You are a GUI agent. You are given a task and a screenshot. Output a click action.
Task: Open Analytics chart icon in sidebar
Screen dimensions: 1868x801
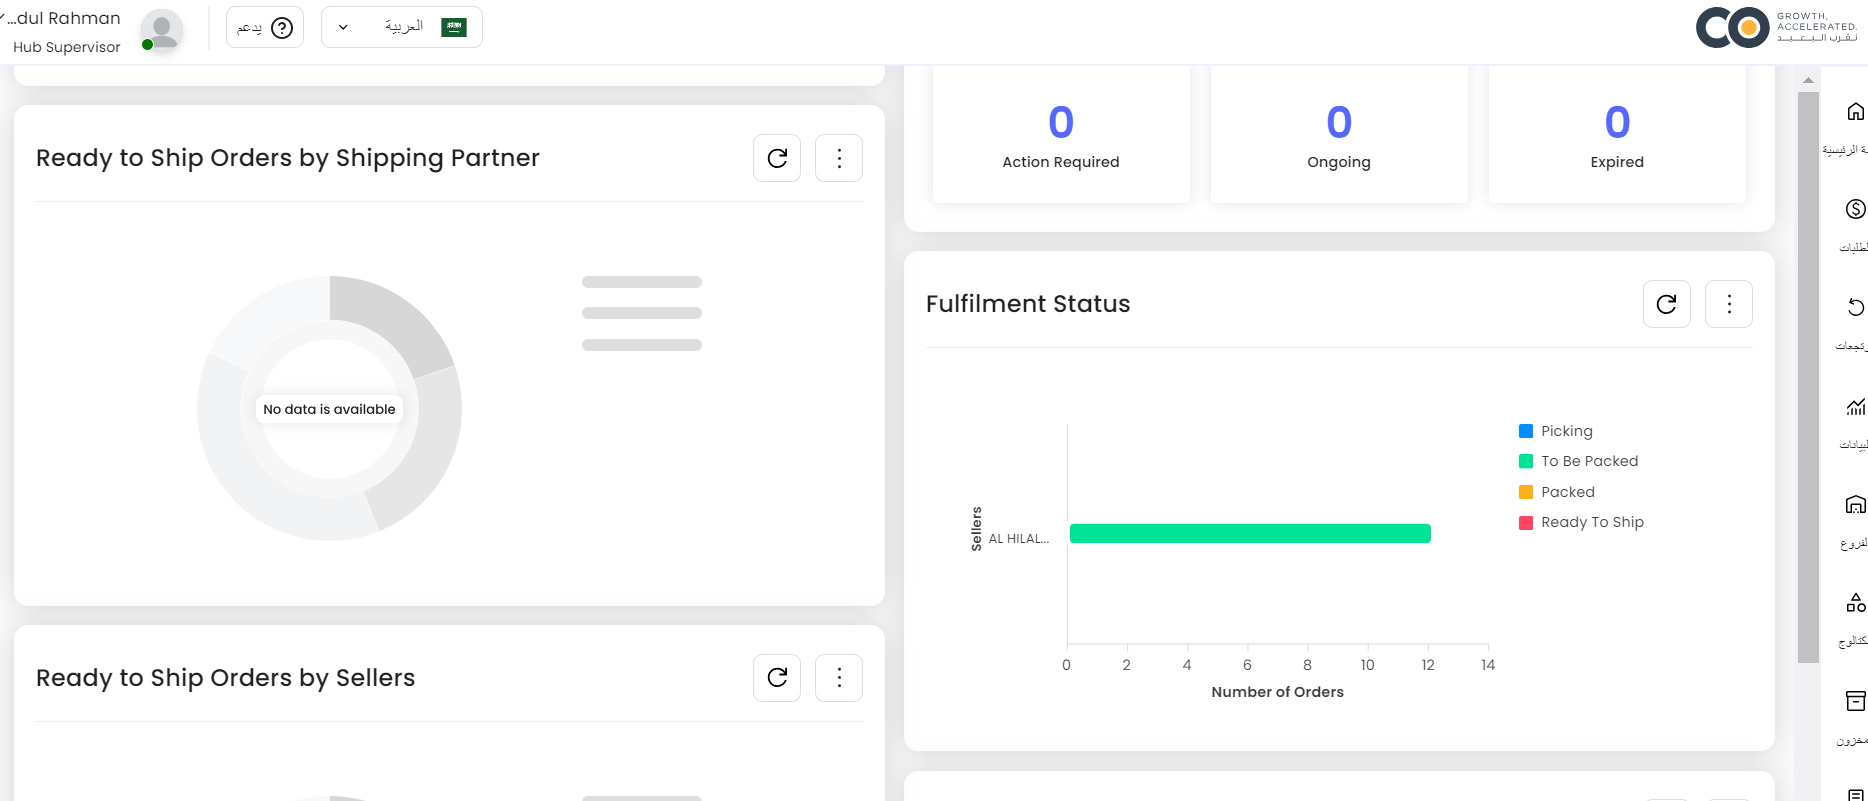pos(1855,406)
